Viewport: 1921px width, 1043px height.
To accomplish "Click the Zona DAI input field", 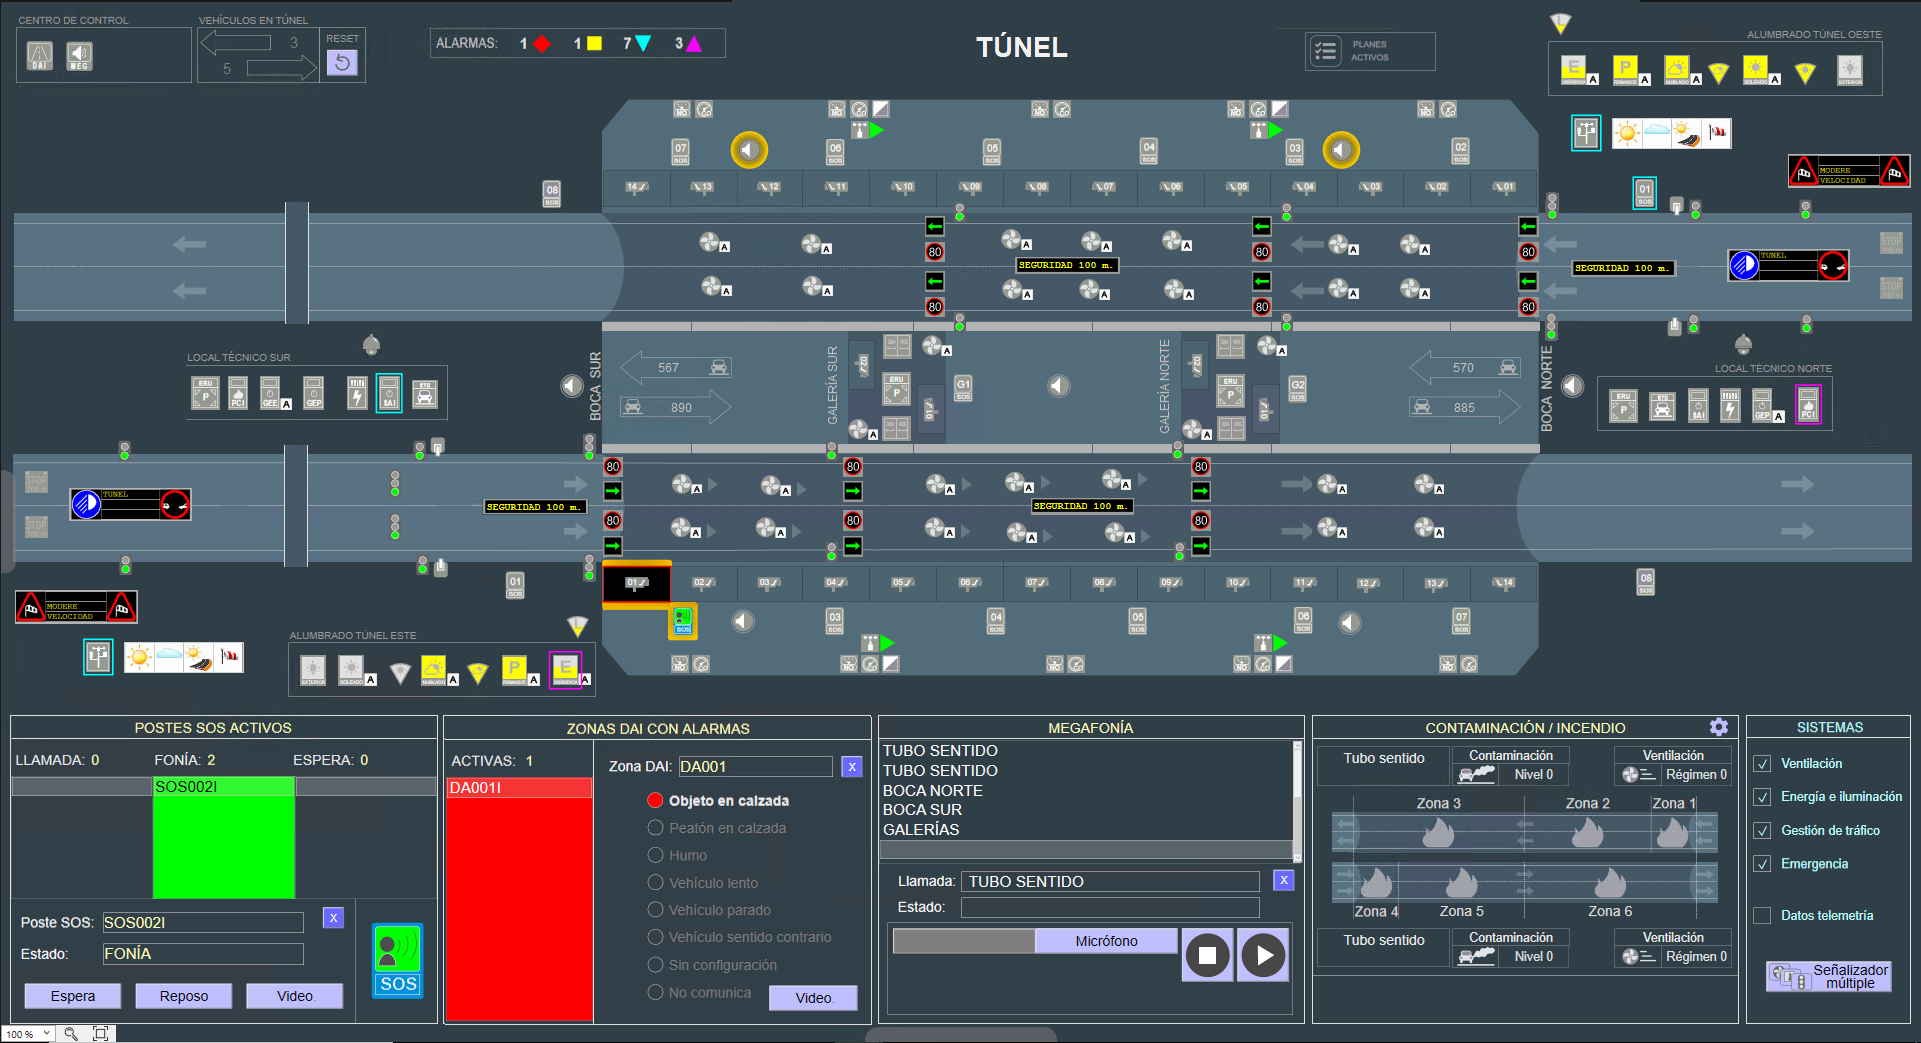I will tap(755, 767).
